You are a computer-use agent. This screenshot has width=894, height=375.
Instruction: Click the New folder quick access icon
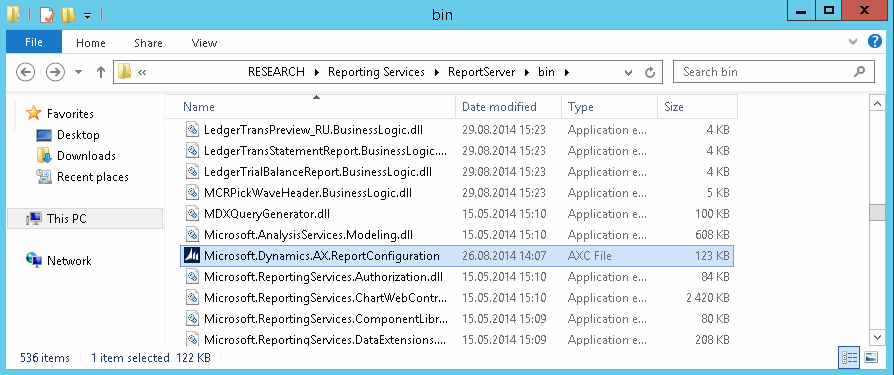point(68,15)
